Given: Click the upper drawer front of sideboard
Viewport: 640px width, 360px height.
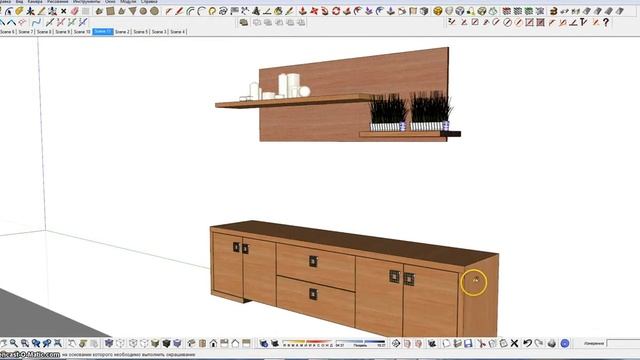Looking at the screenshot, I should pos(316,267).
